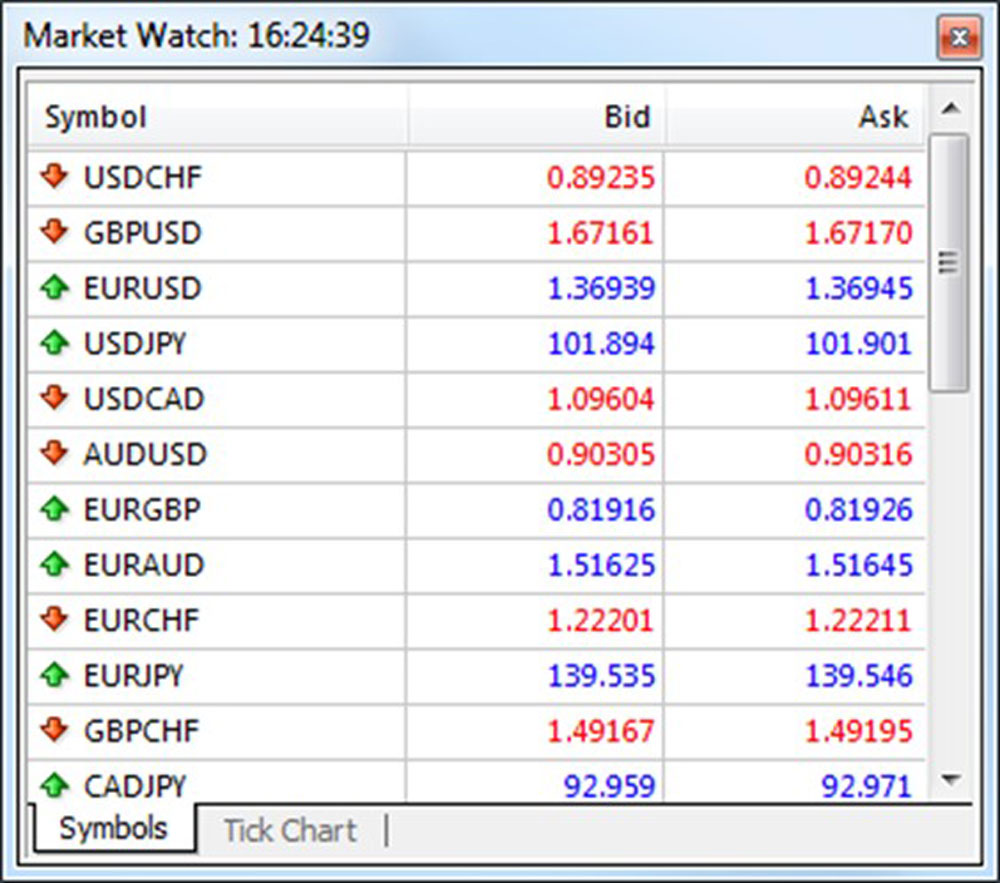
Task: Click GBPCHF bid price 1.49167
Action: (x=601, y=732)
